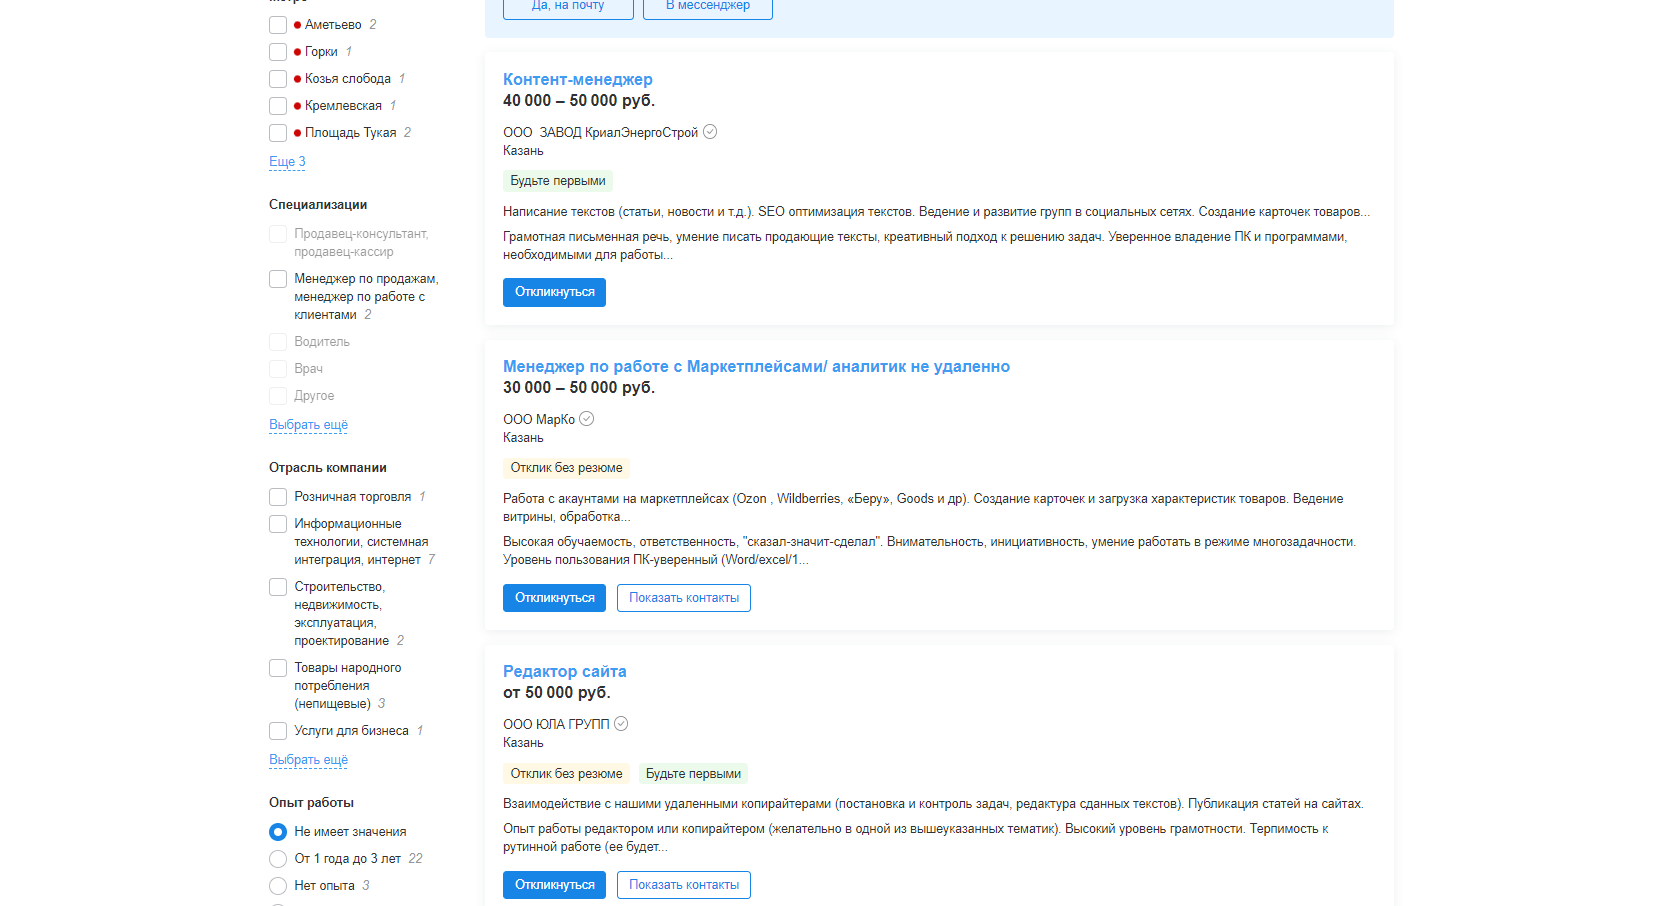The image size is (1662, 906).
Task: Check the Аметьево metro filter
Action: (278, 25)
